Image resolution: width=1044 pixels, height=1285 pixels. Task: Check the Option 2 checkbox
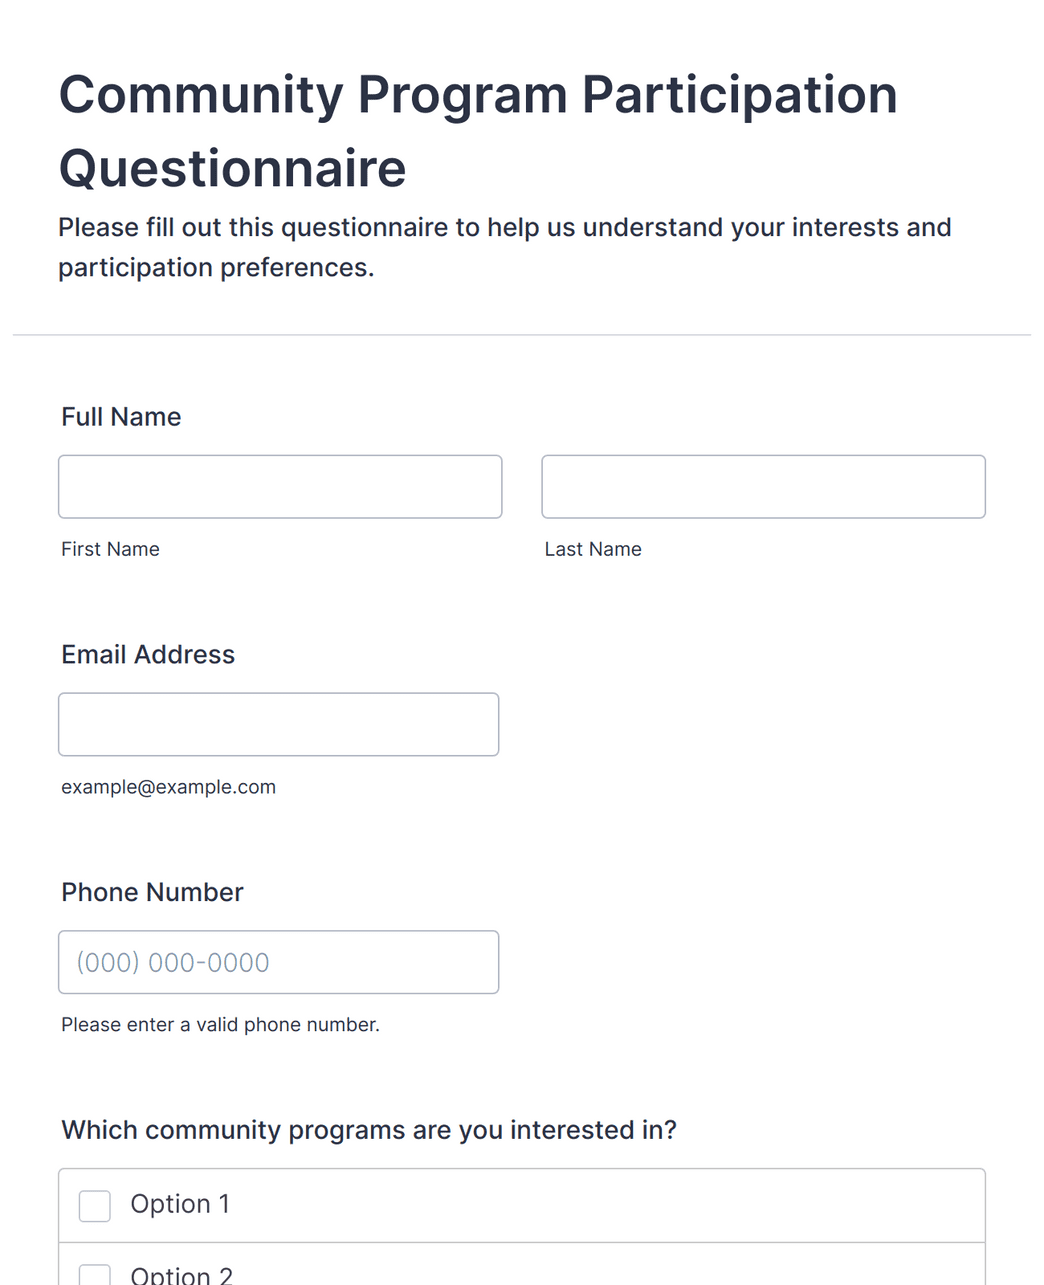(95, 1275)
